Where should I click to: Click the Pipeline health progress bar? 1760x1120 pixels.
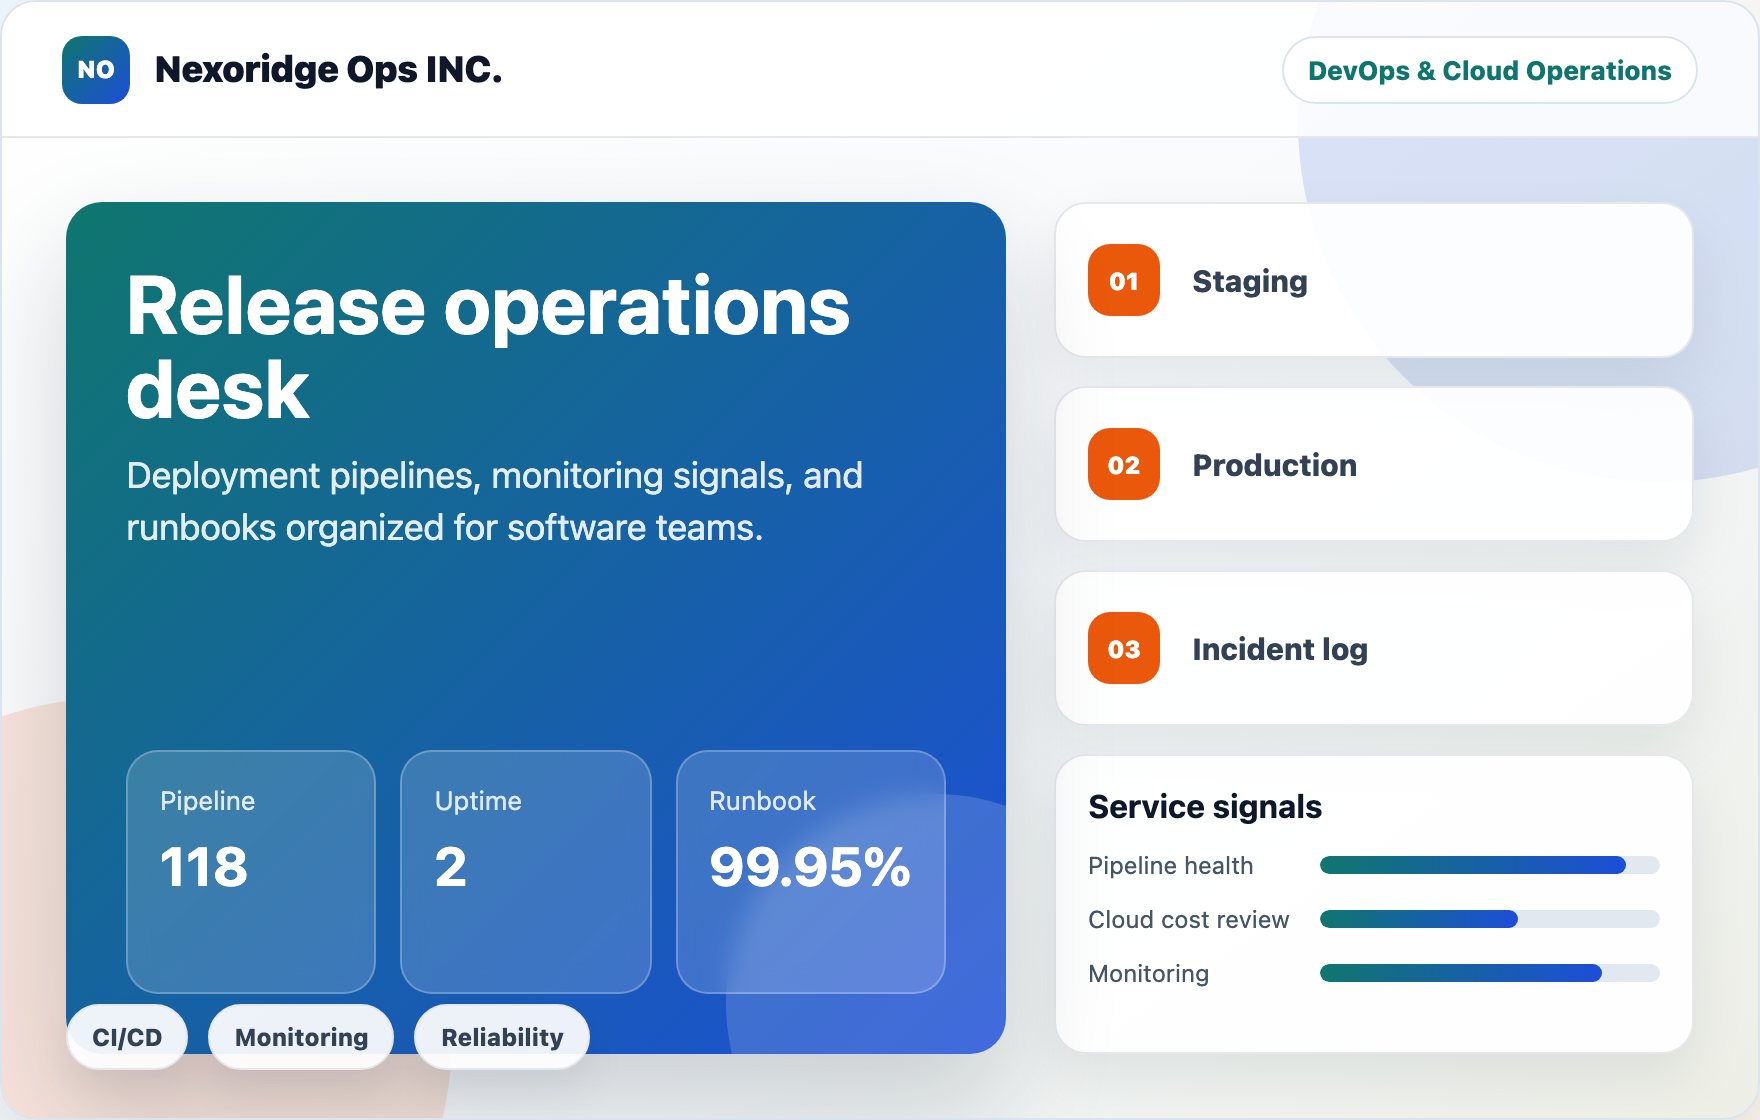coord(1489,865)
